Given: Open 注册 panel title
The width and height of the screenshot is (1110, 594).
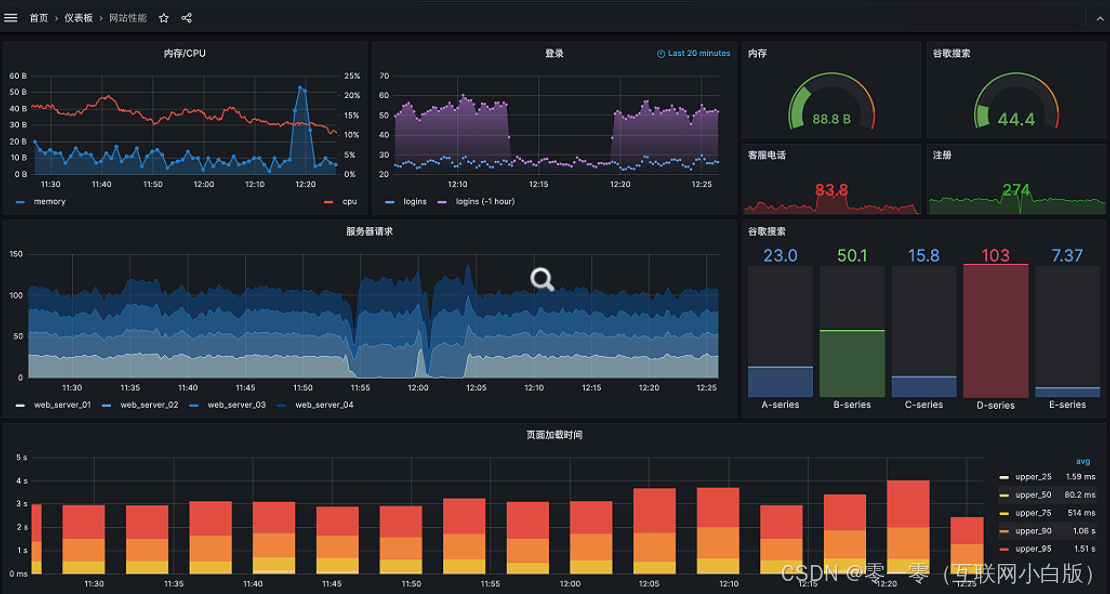Looking at the screenshot, I should pos(942,155).
